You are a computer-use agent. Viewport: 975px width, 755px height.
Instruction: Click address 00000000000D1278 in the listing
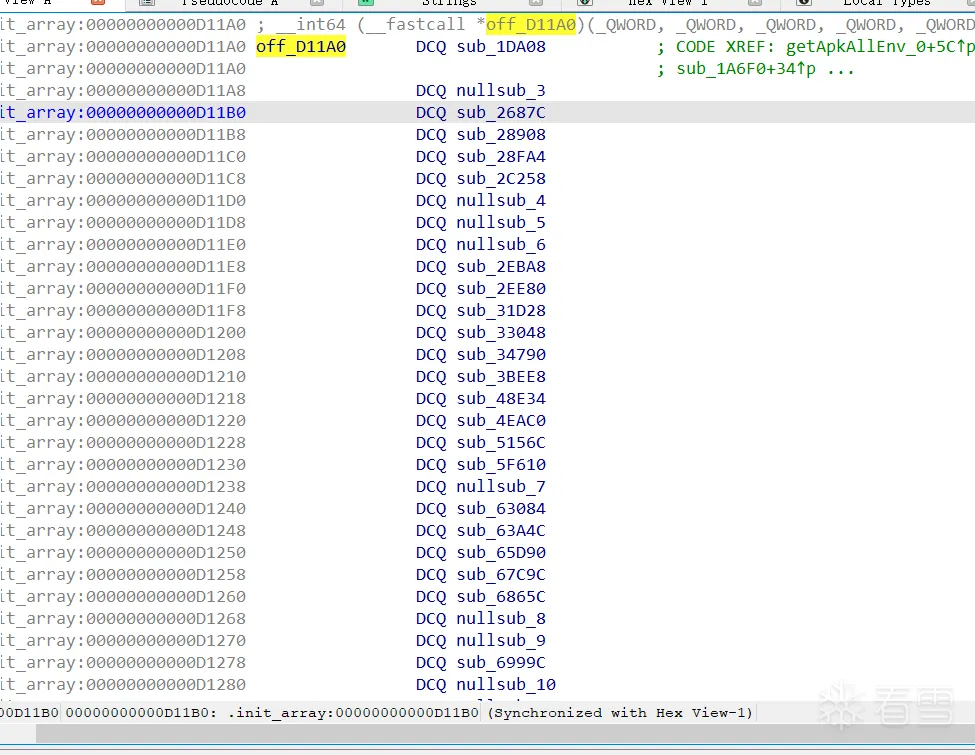(x=166, y=663)
